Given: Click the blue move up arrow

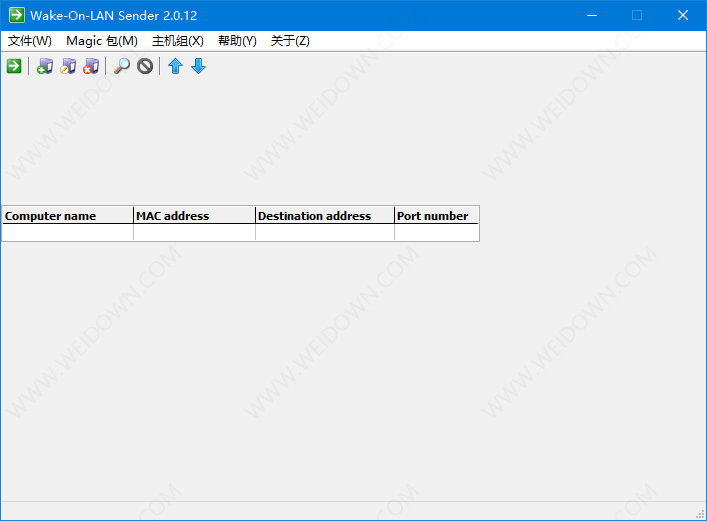Looking at the screenshot, I should [175, 66].
